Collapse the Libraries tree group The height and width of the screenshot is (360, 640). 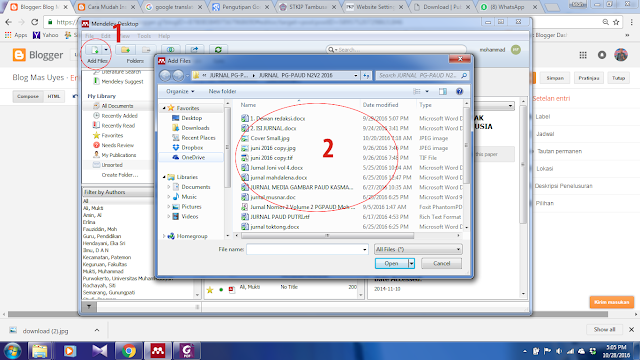tap(164, 177)
